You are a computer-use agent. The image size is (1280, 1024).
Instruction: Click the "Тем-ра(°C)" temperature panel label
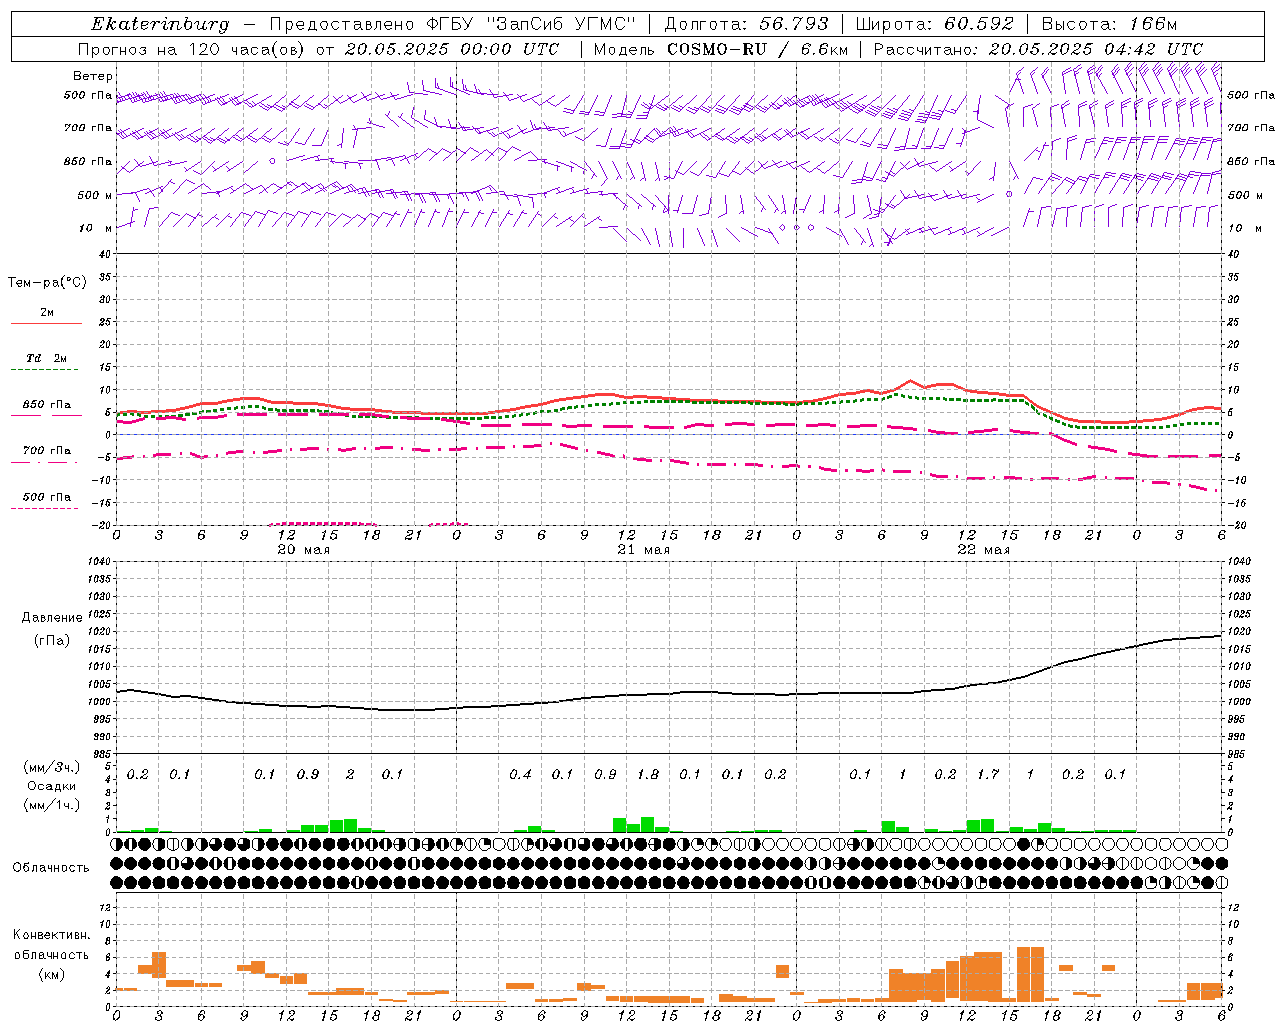pos(47,283)
